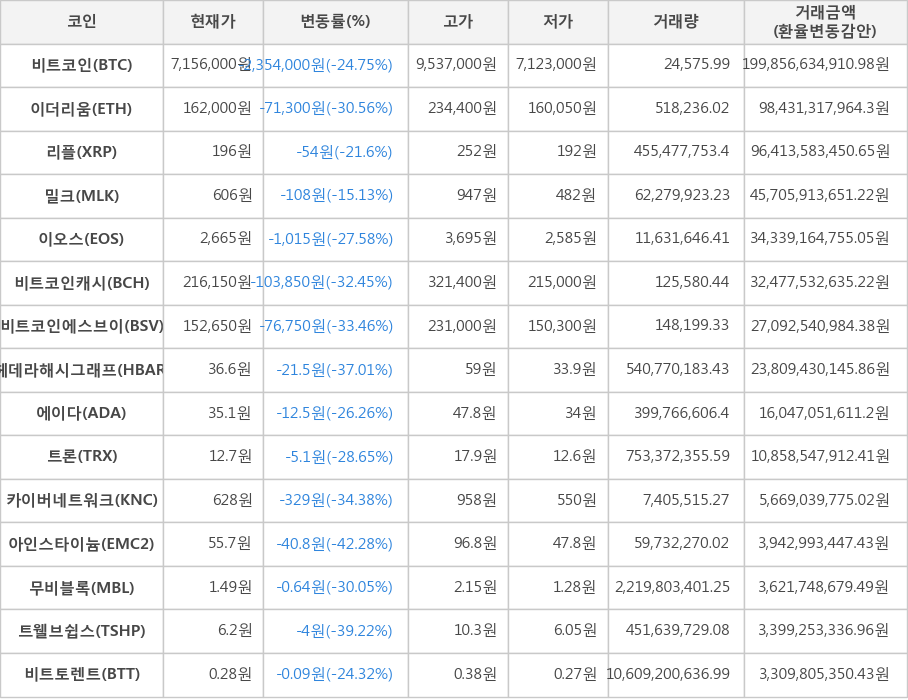Click the -54원(-21.6%) change value for 리플
Screen dimensions: 908x700
tap(344, 152)
